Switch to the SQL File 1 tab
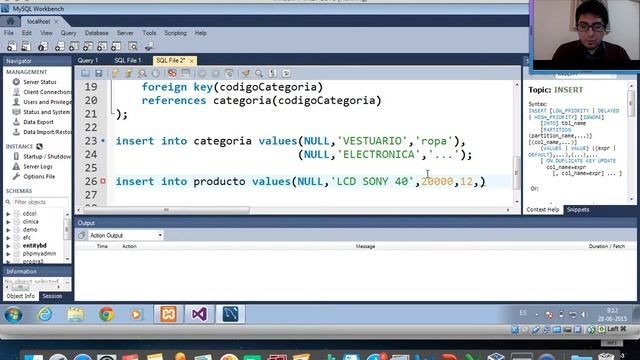Screen dimensions: 640x360 coord(127,60)
